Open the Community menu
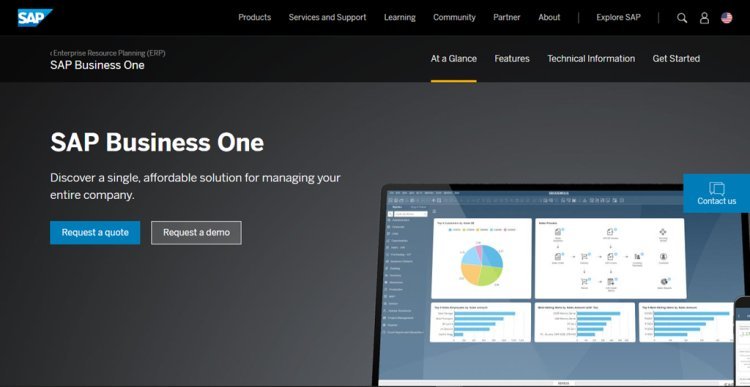The width and height of the screenshot is (750, 387). point(454,17)
